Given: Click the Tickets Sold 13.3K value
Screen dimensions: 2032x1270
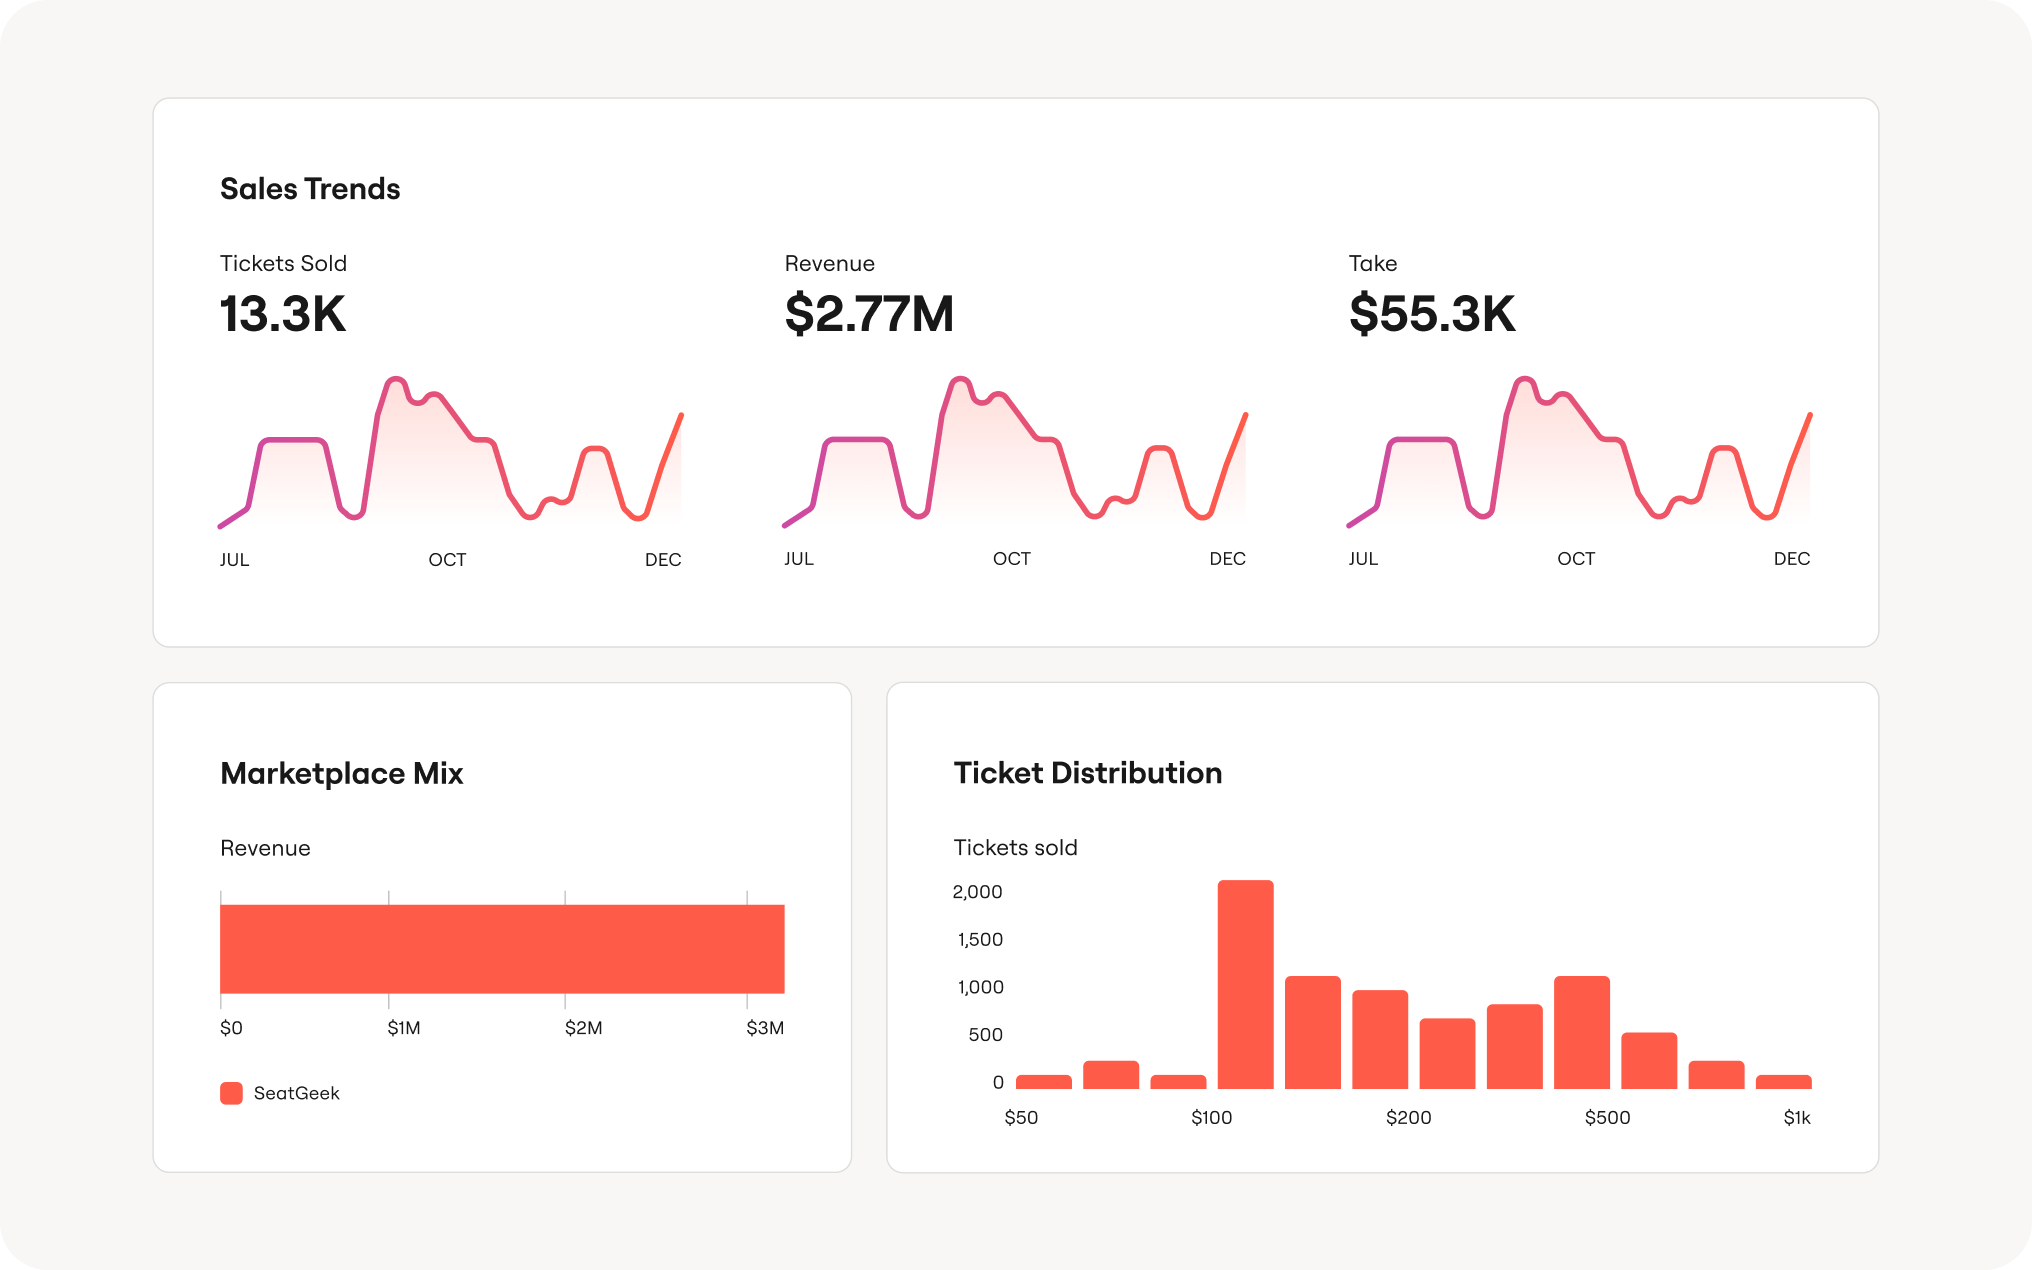Looking at the screenshot, I should (283, 314).
